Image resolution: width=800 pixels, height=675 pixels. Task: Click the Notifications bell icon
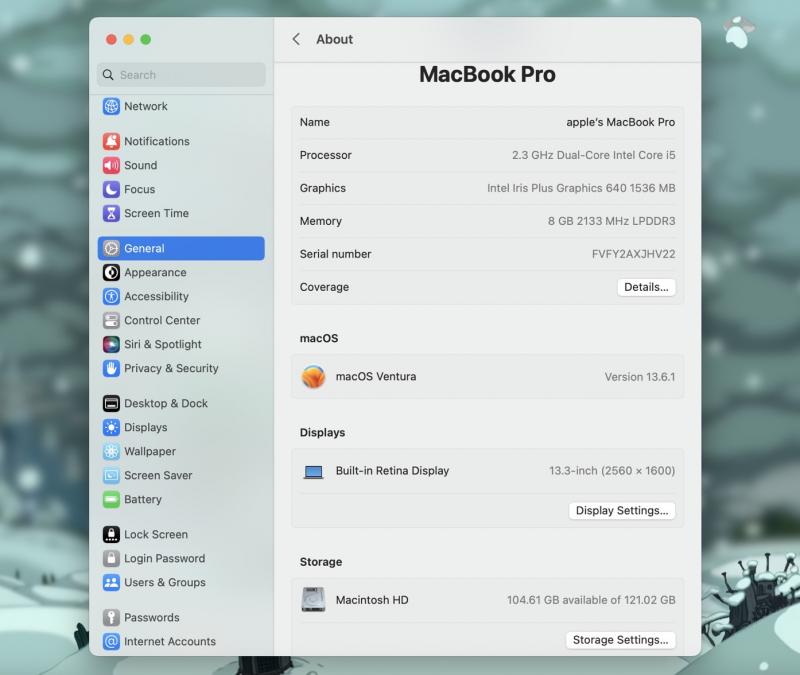[x=111, y=141]
